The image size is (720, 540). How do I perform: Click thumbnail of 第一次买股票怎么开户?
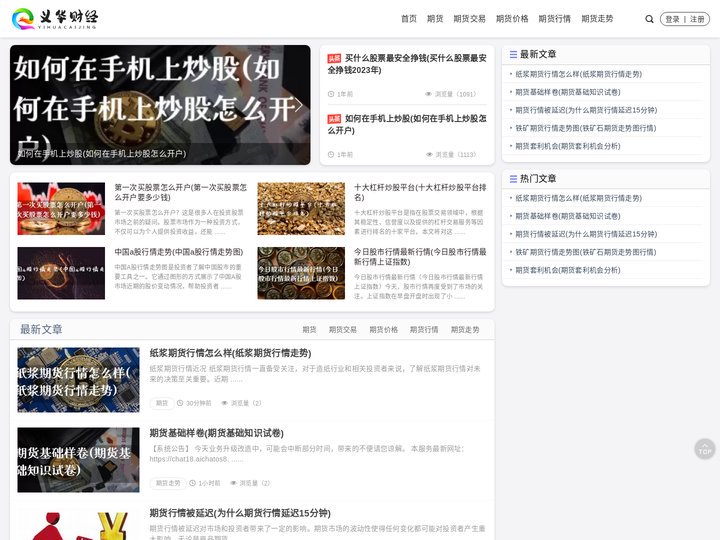click(61, 208)
